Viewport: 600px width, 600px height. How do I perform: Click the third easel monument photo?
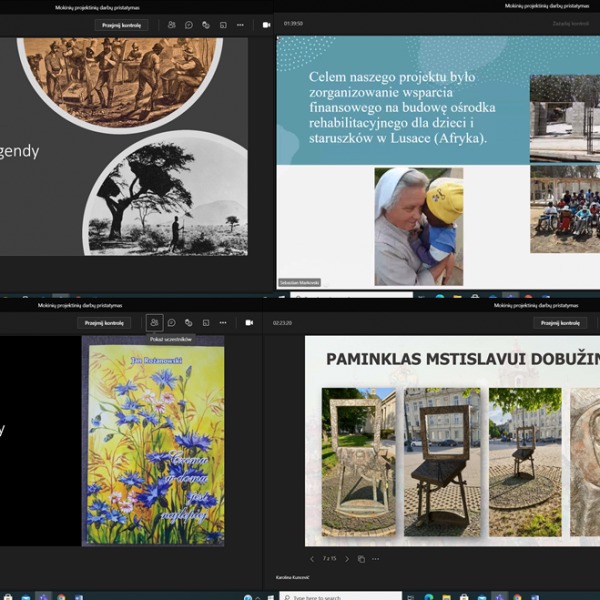525,462
